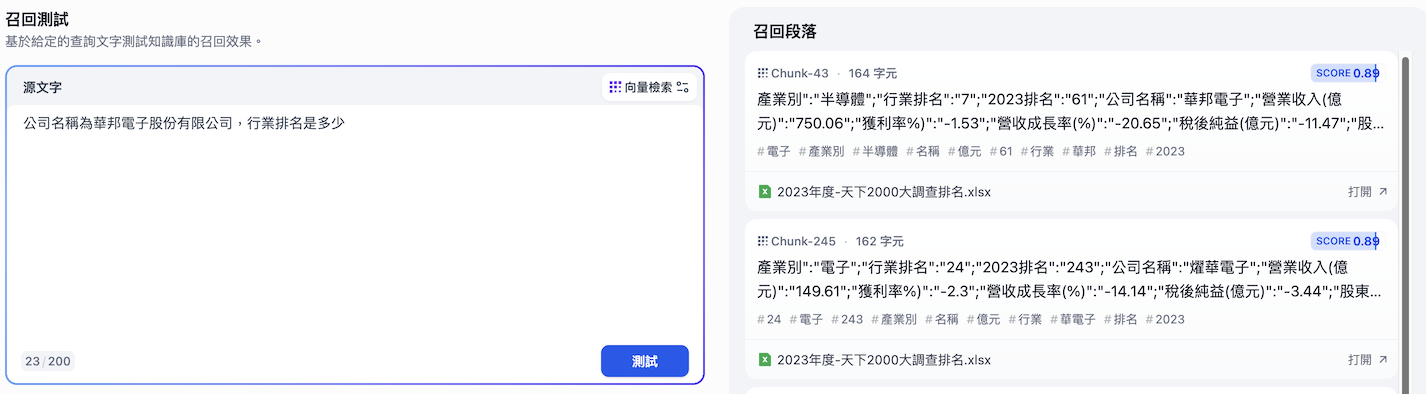Expand the Chunk-43 paragraph text

[1071, 112]
